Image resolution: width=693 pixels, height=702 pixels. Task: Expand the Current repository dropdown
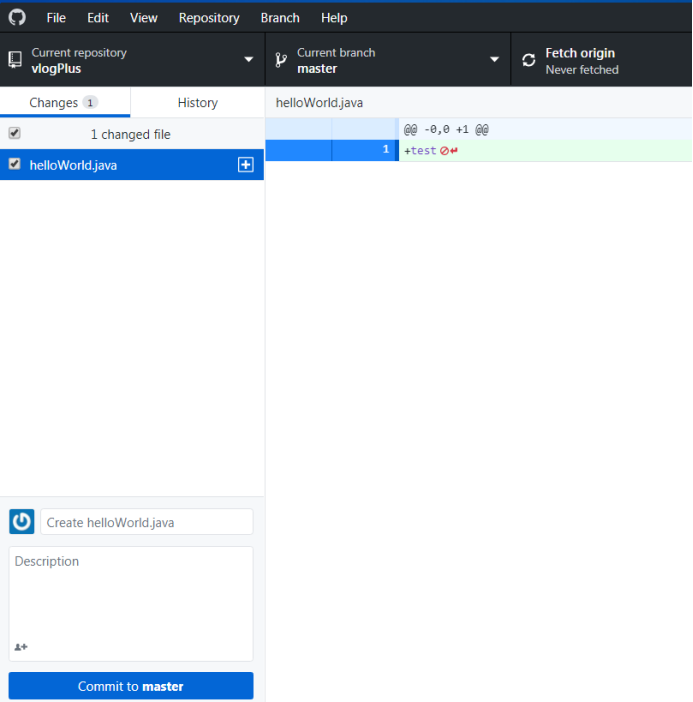click(x=132, y=60)
